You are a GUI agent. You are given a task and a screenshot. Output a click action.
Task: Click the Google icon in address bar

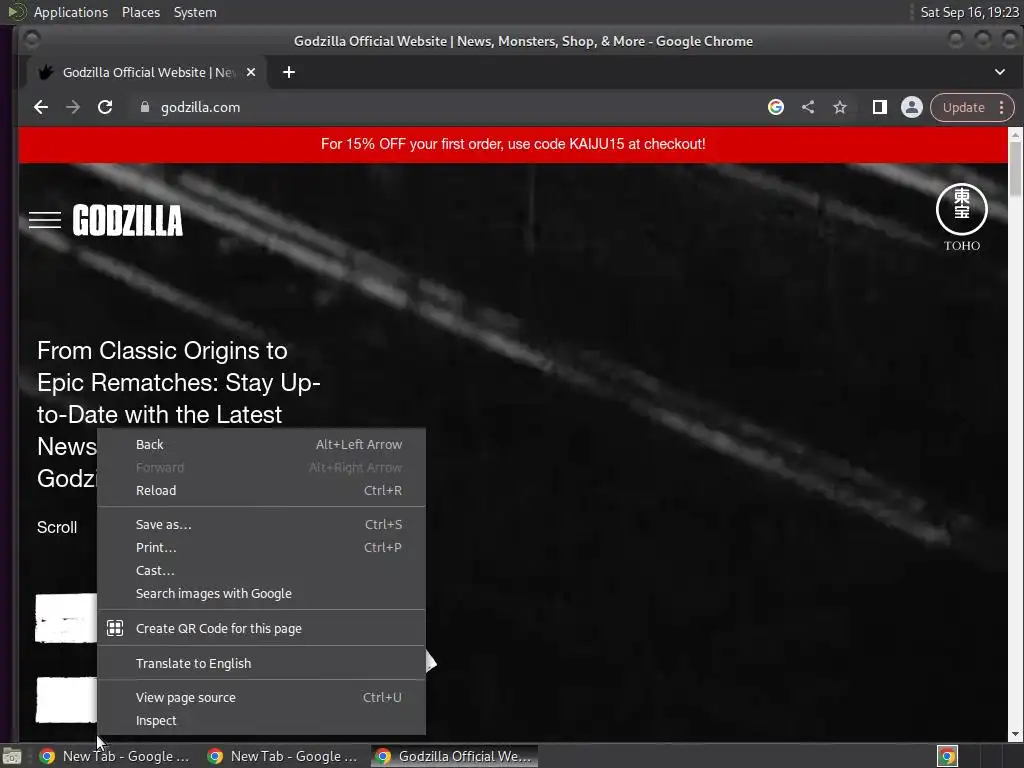tap(775, 107)
